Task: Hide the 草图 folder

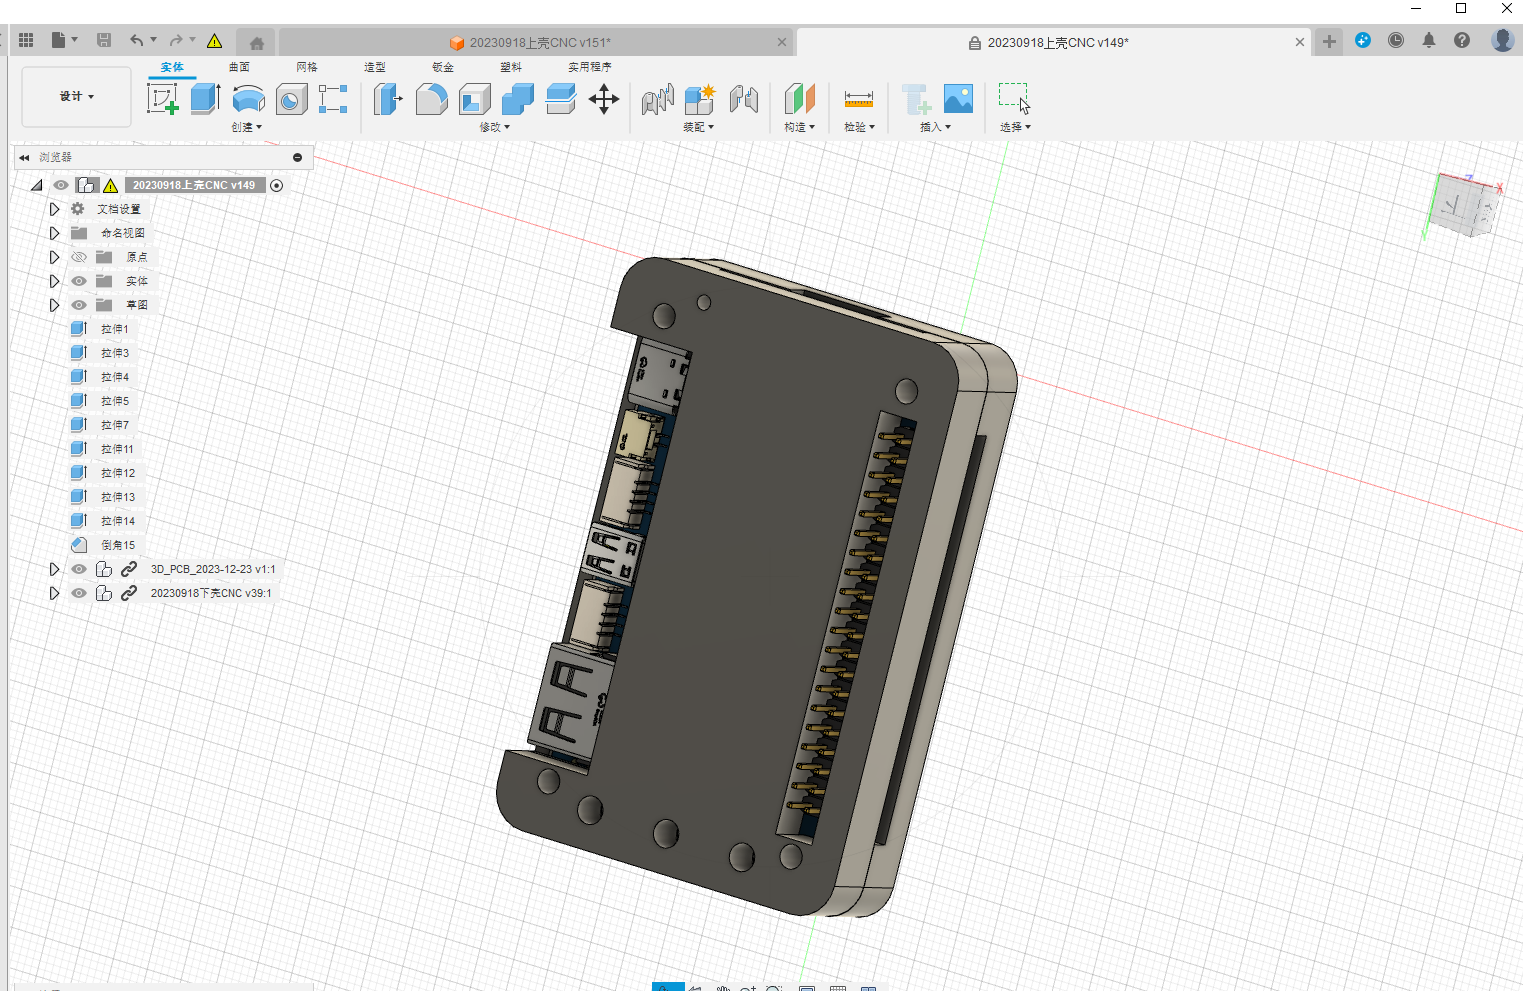Action: pos(79,305)
